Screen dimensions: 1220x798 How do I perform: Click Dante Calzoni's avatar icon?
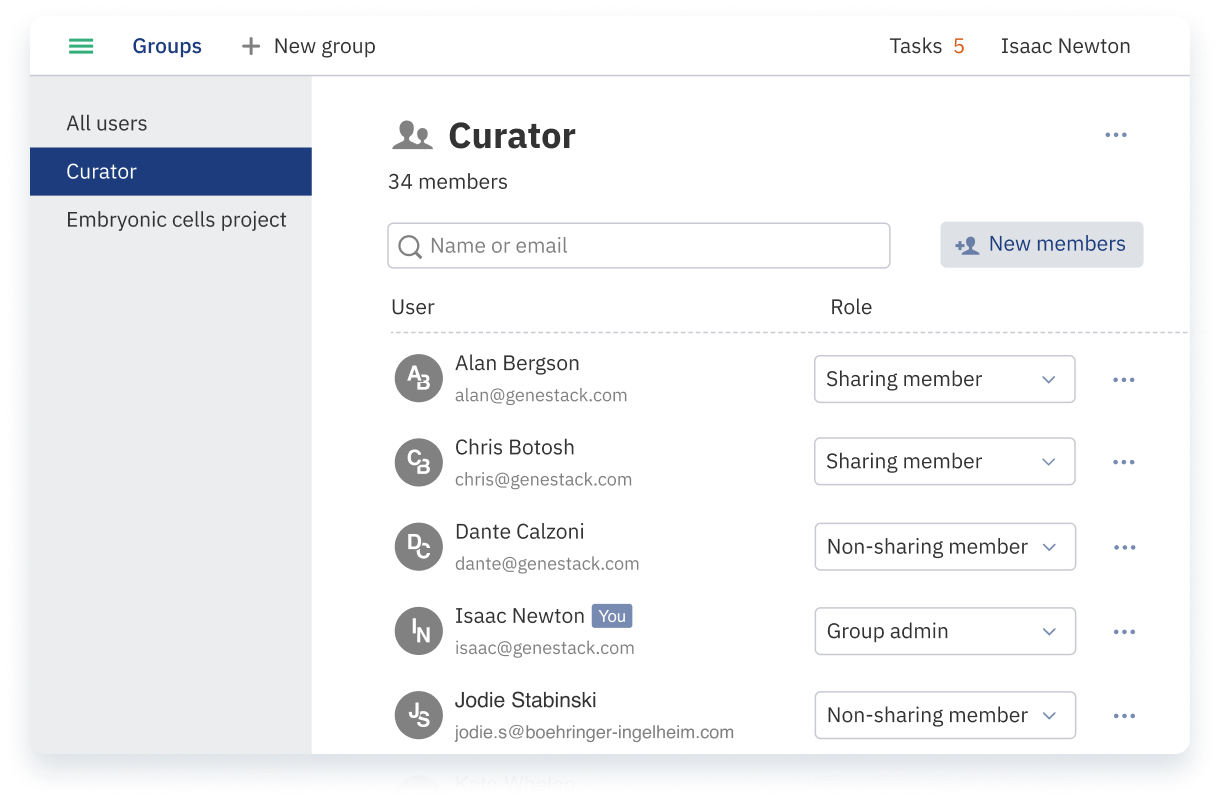click(418, 546)
